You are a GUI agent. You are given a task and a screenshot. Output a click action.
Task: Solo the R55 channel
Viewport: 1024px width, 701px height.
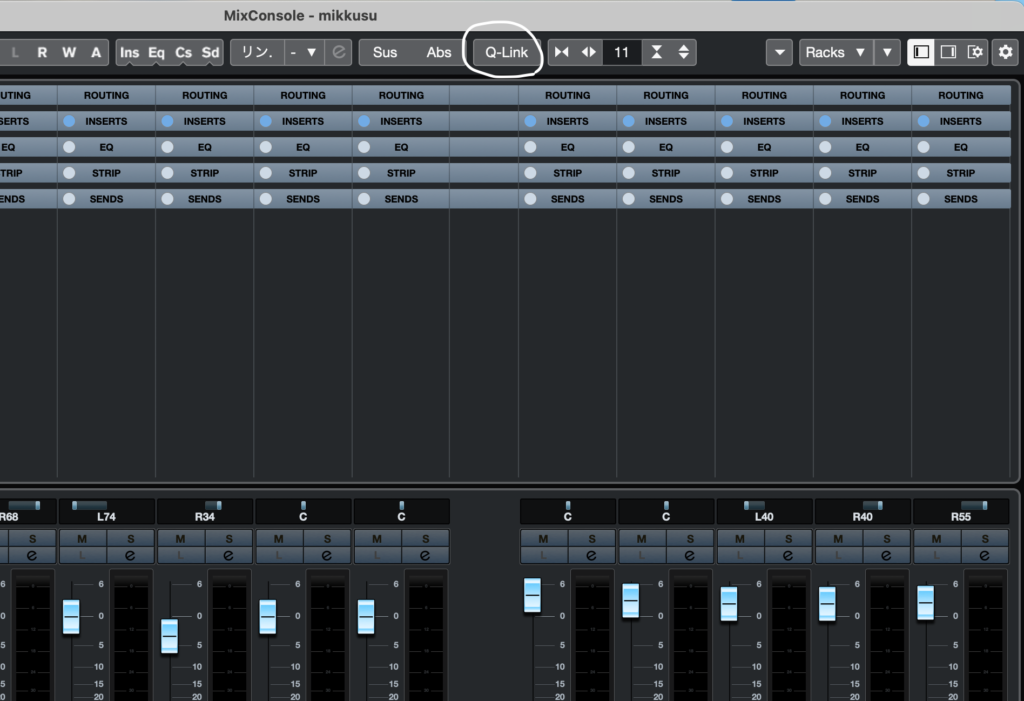pos(985,538)
